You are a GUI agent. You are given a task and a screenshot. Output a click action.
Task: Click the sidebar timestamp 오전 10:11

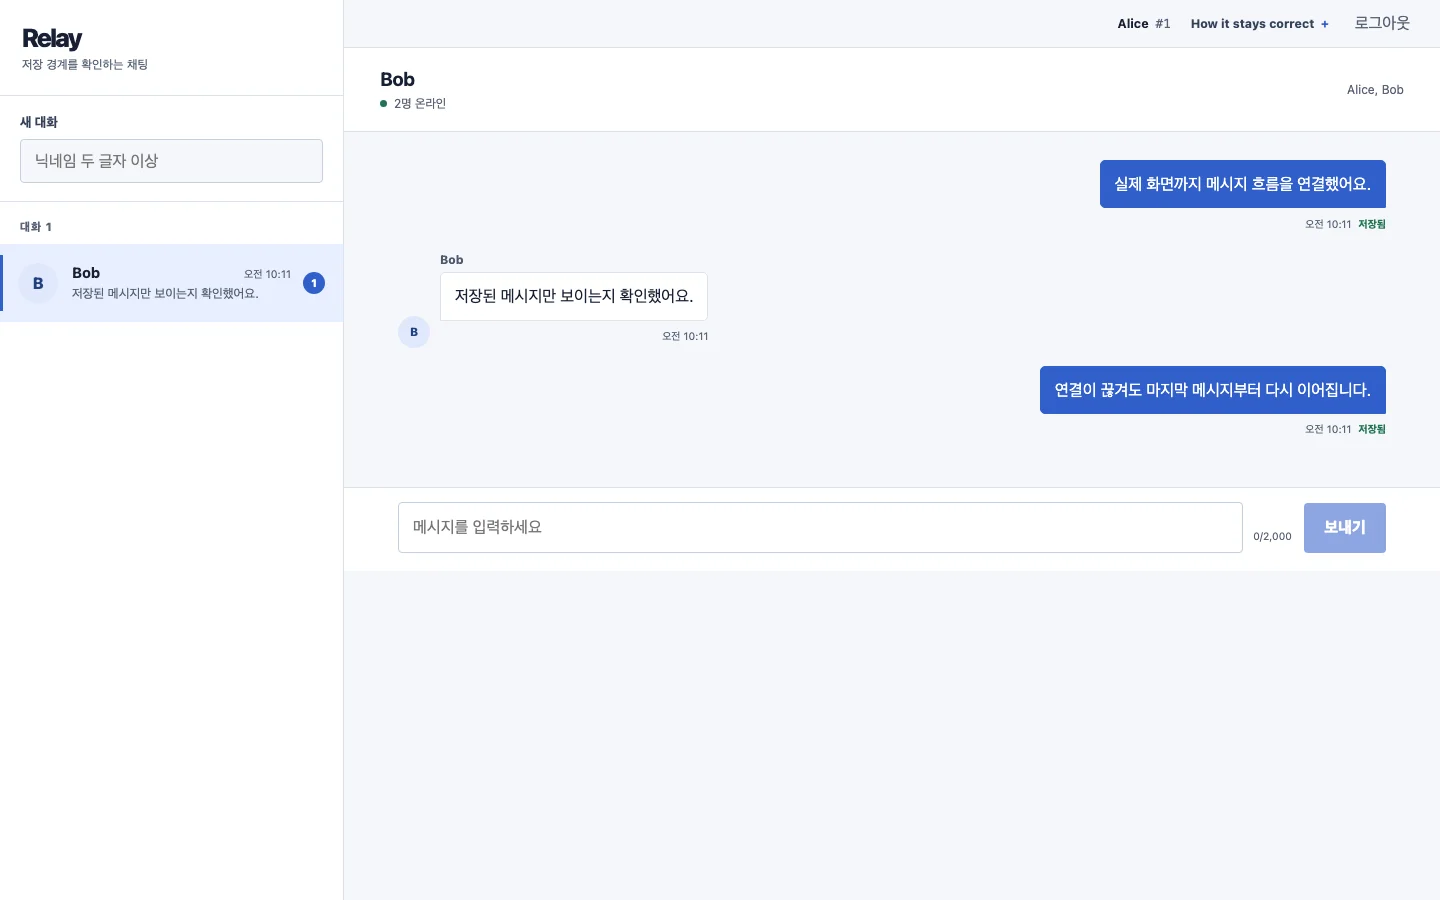[268, 274]
